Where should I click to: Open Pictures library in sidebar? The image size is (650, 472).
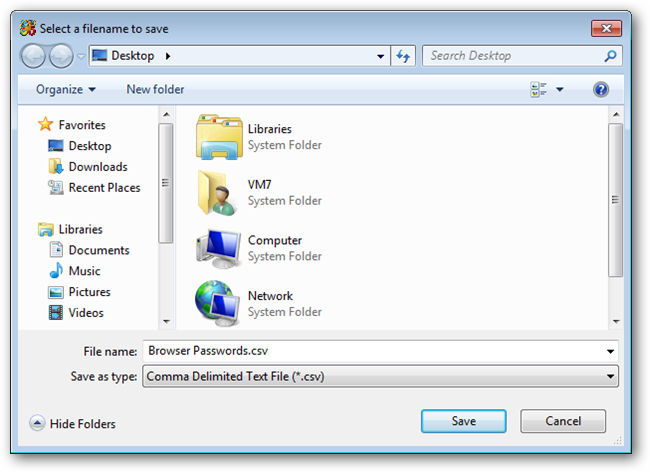coord(90,292)
